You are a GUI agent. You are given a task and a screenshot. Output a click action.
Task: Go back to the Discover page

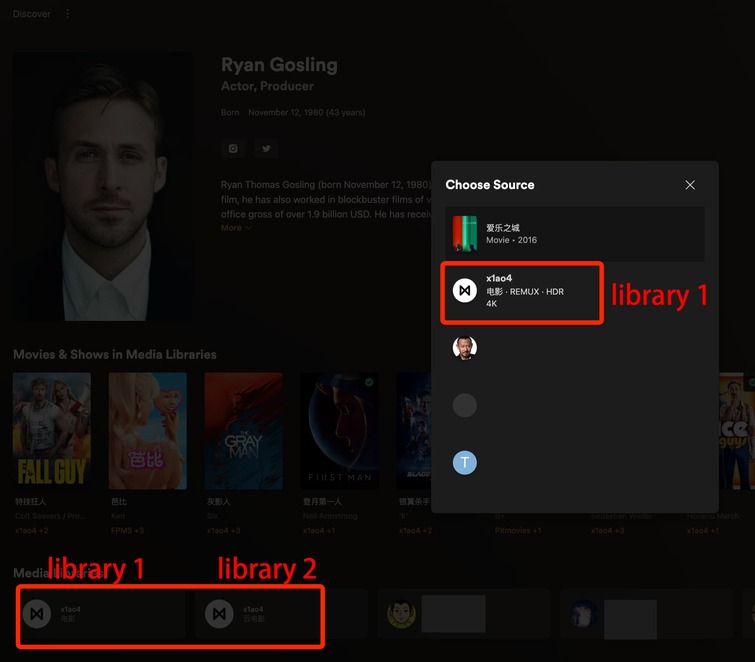click(x=31, y=14)
